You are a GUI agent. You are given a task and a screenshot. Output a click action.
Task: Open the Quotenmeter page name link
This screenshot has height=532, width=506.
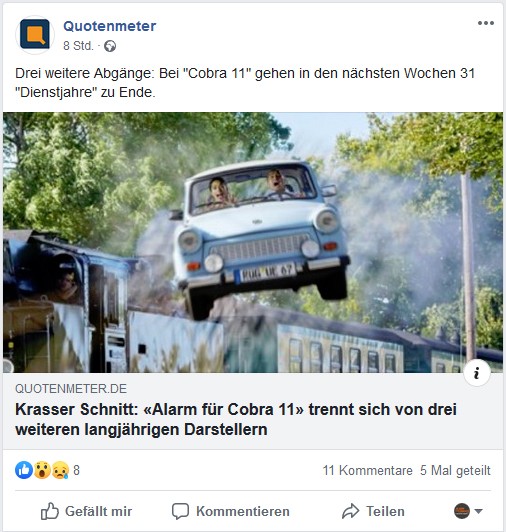click(x=110, y=26)
